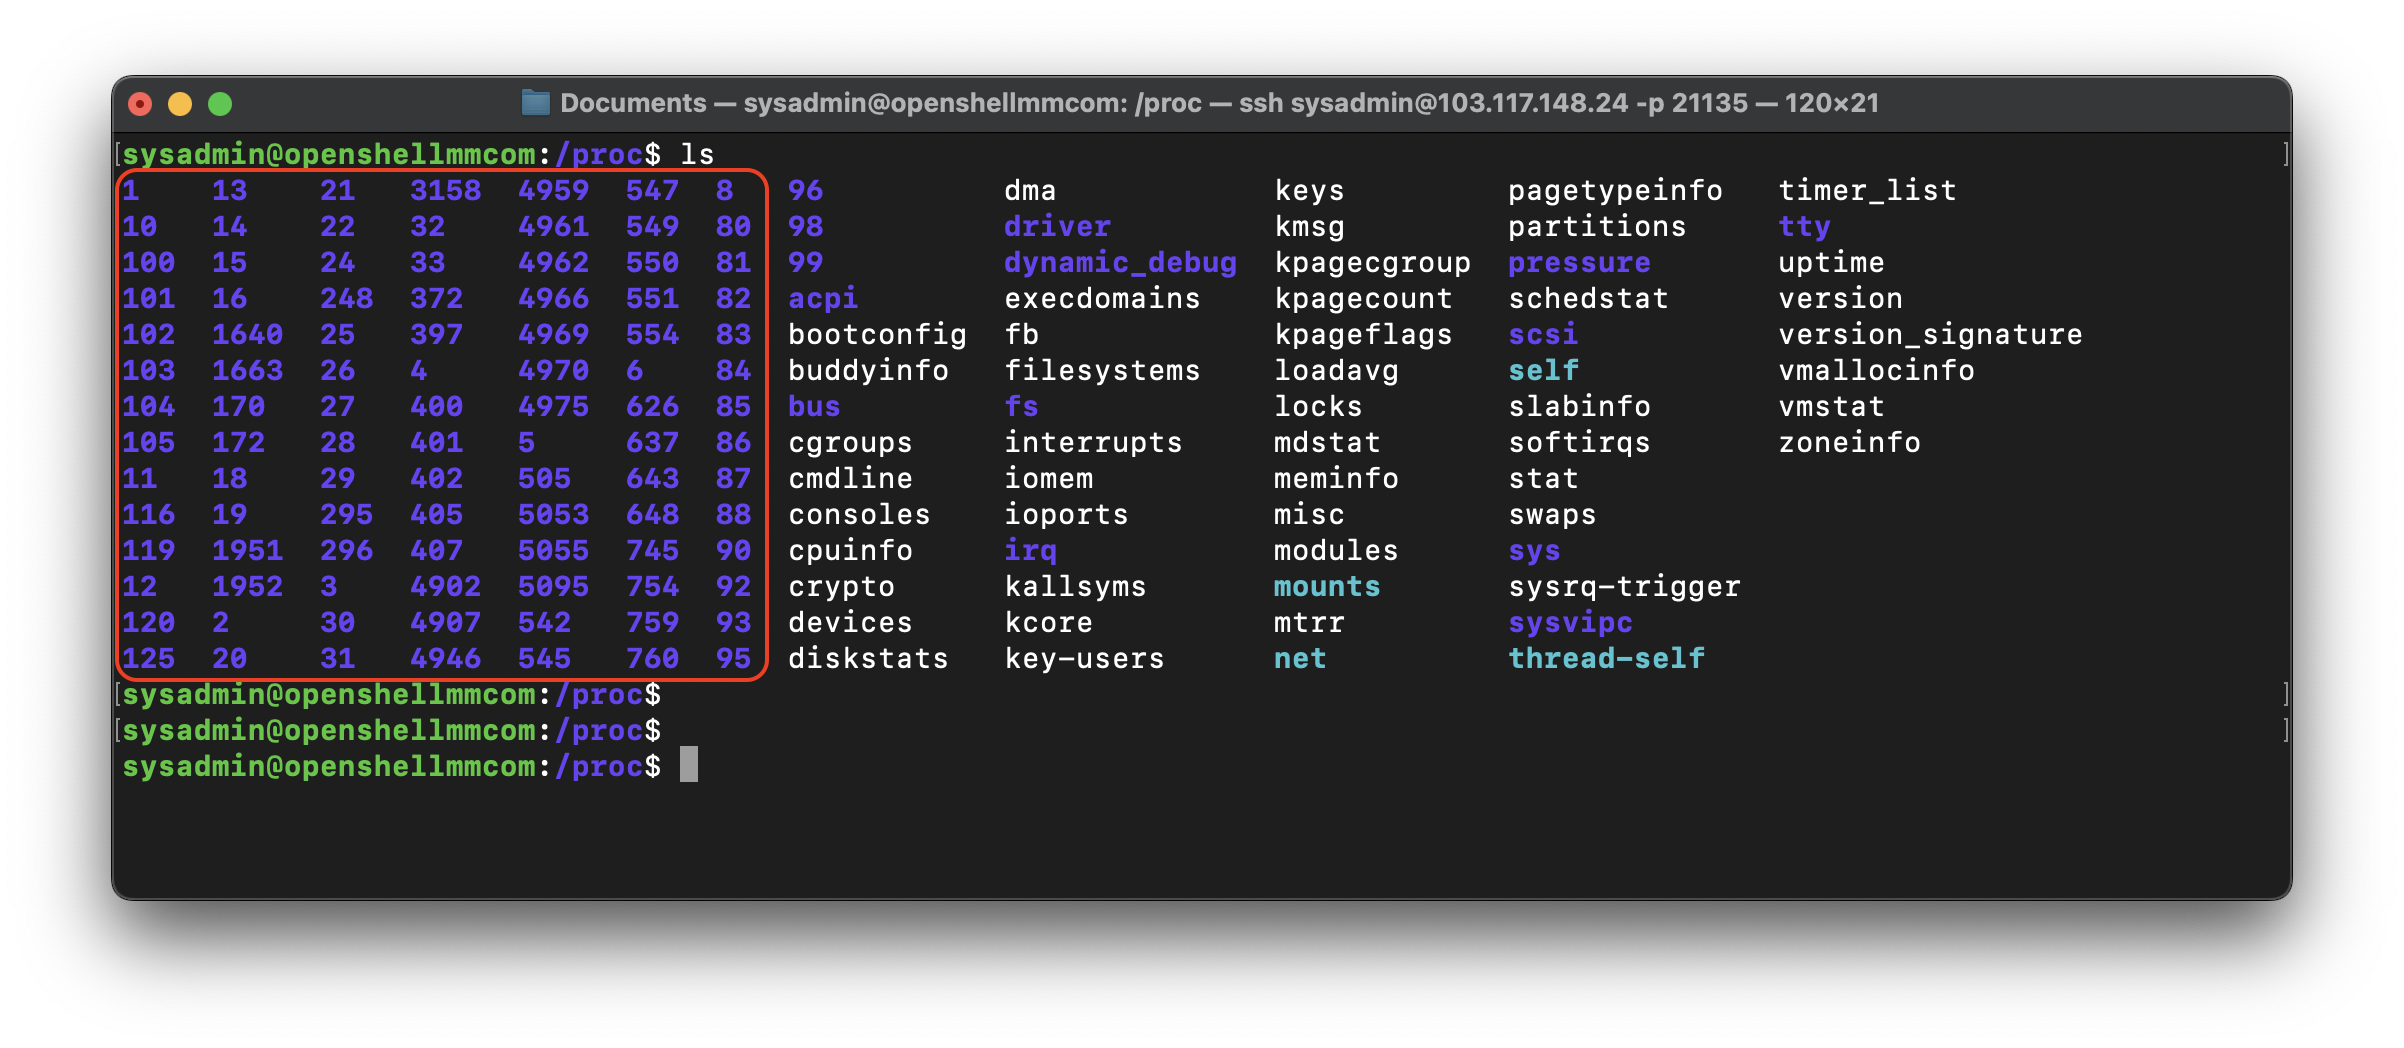Click the Documents folder icon in title bar
Screen dimensions: 2404x1048
(536, 103)
